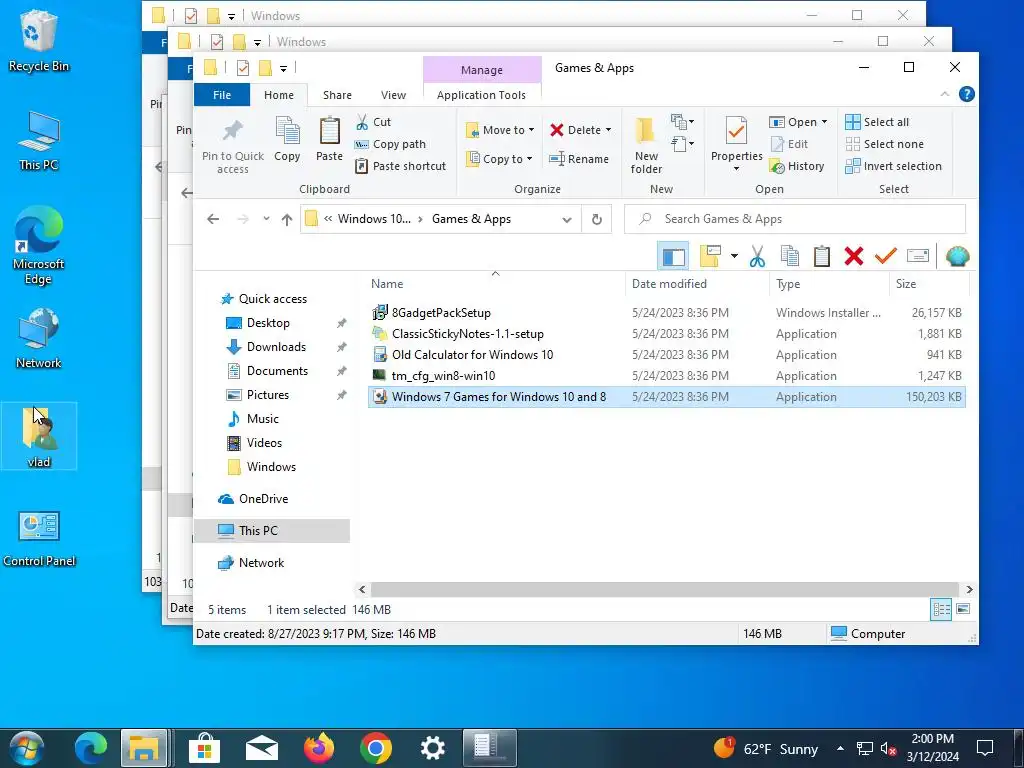Collapse the ribbon with the chevron
This screenshot has width=1024, height=768.
[944, 95]
